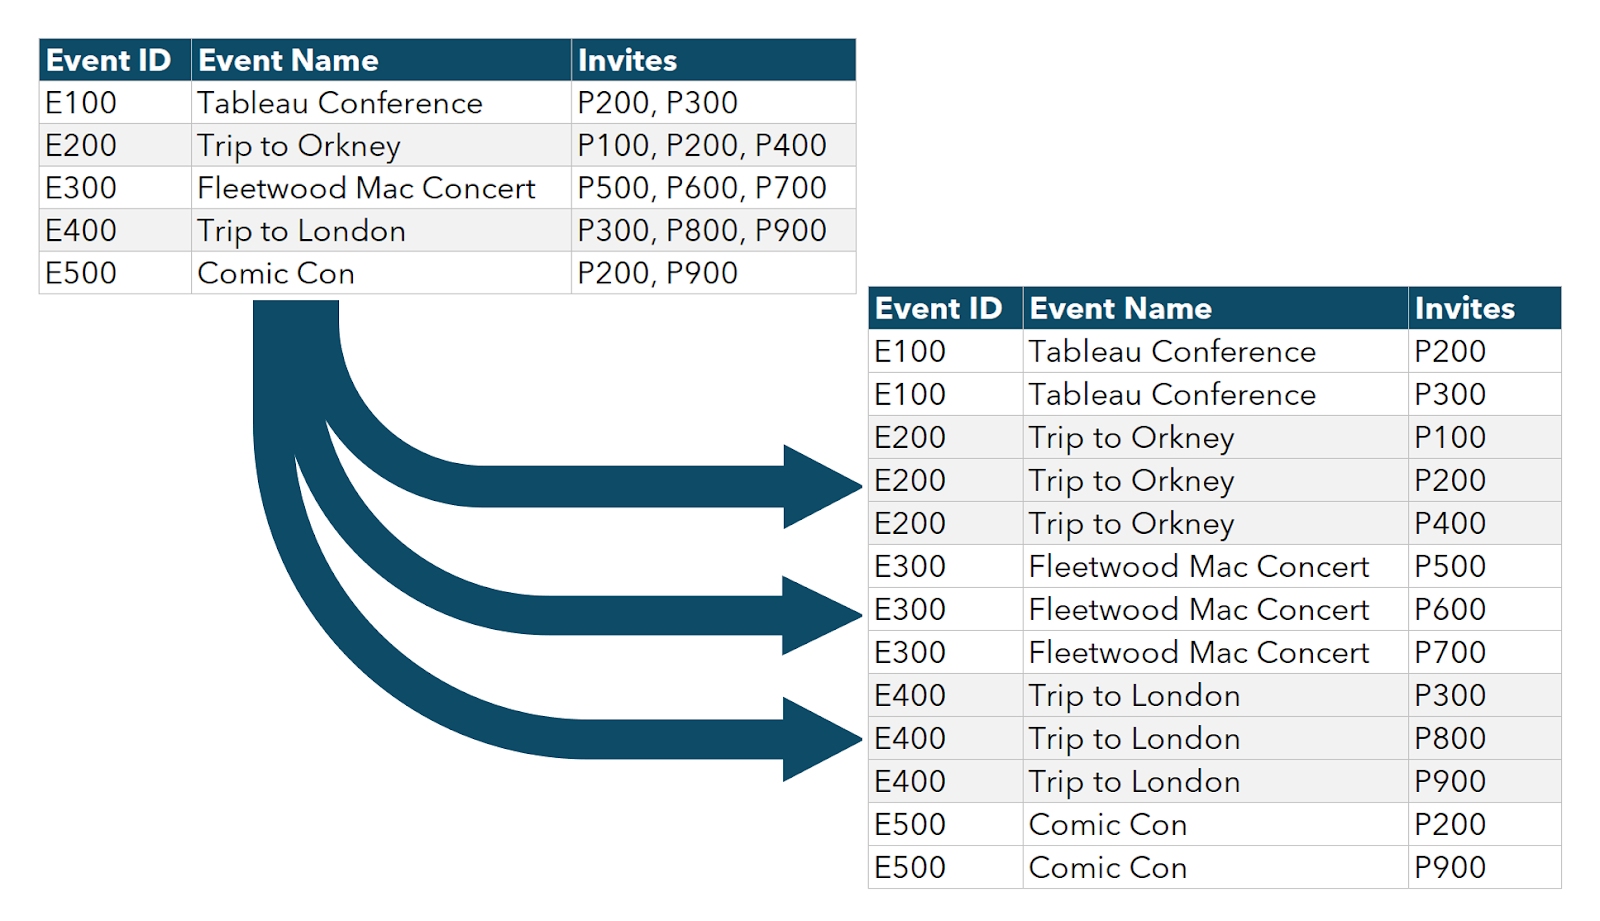1600x921 pixels.
Task: Select the Trip to London cell in left table
Action: point(381,230)
